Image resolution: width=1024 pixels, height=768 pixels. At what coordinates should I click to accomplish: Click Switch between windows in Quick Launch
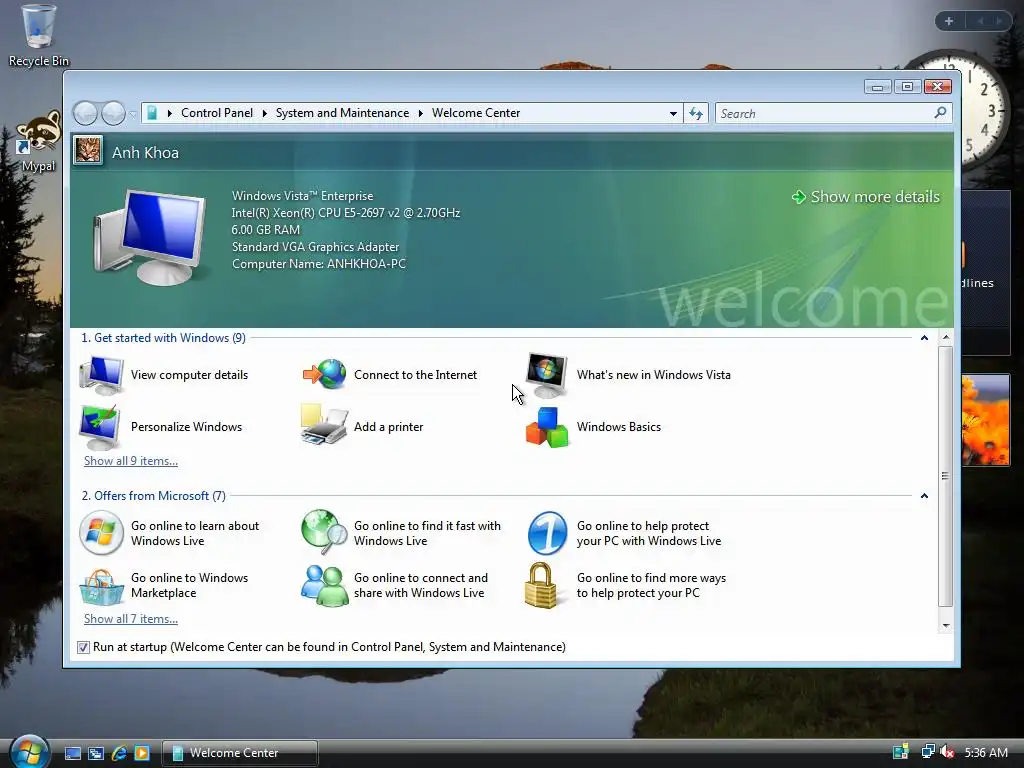pos(96,753)
